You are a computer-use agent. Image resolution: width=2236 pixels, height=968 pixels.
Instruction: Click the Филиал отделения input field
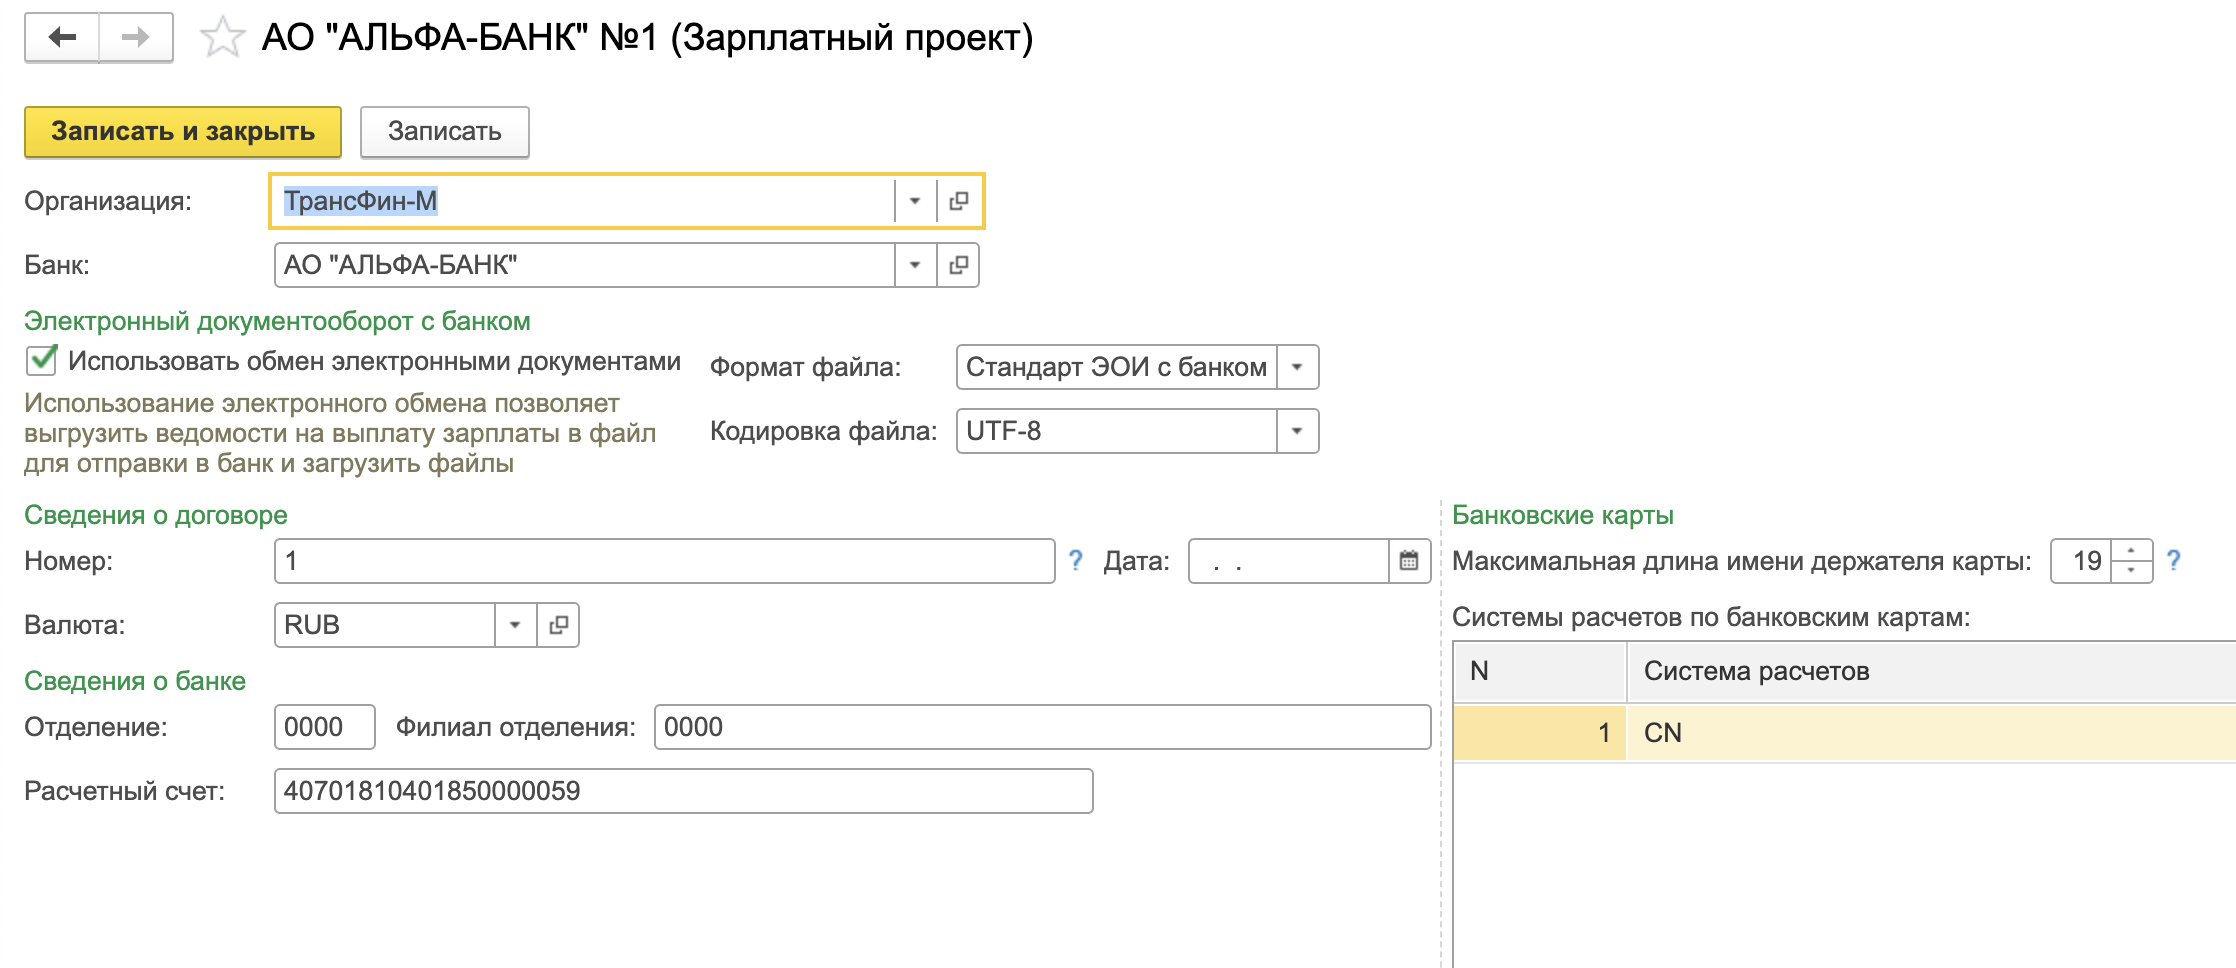tap(1042, 727)
